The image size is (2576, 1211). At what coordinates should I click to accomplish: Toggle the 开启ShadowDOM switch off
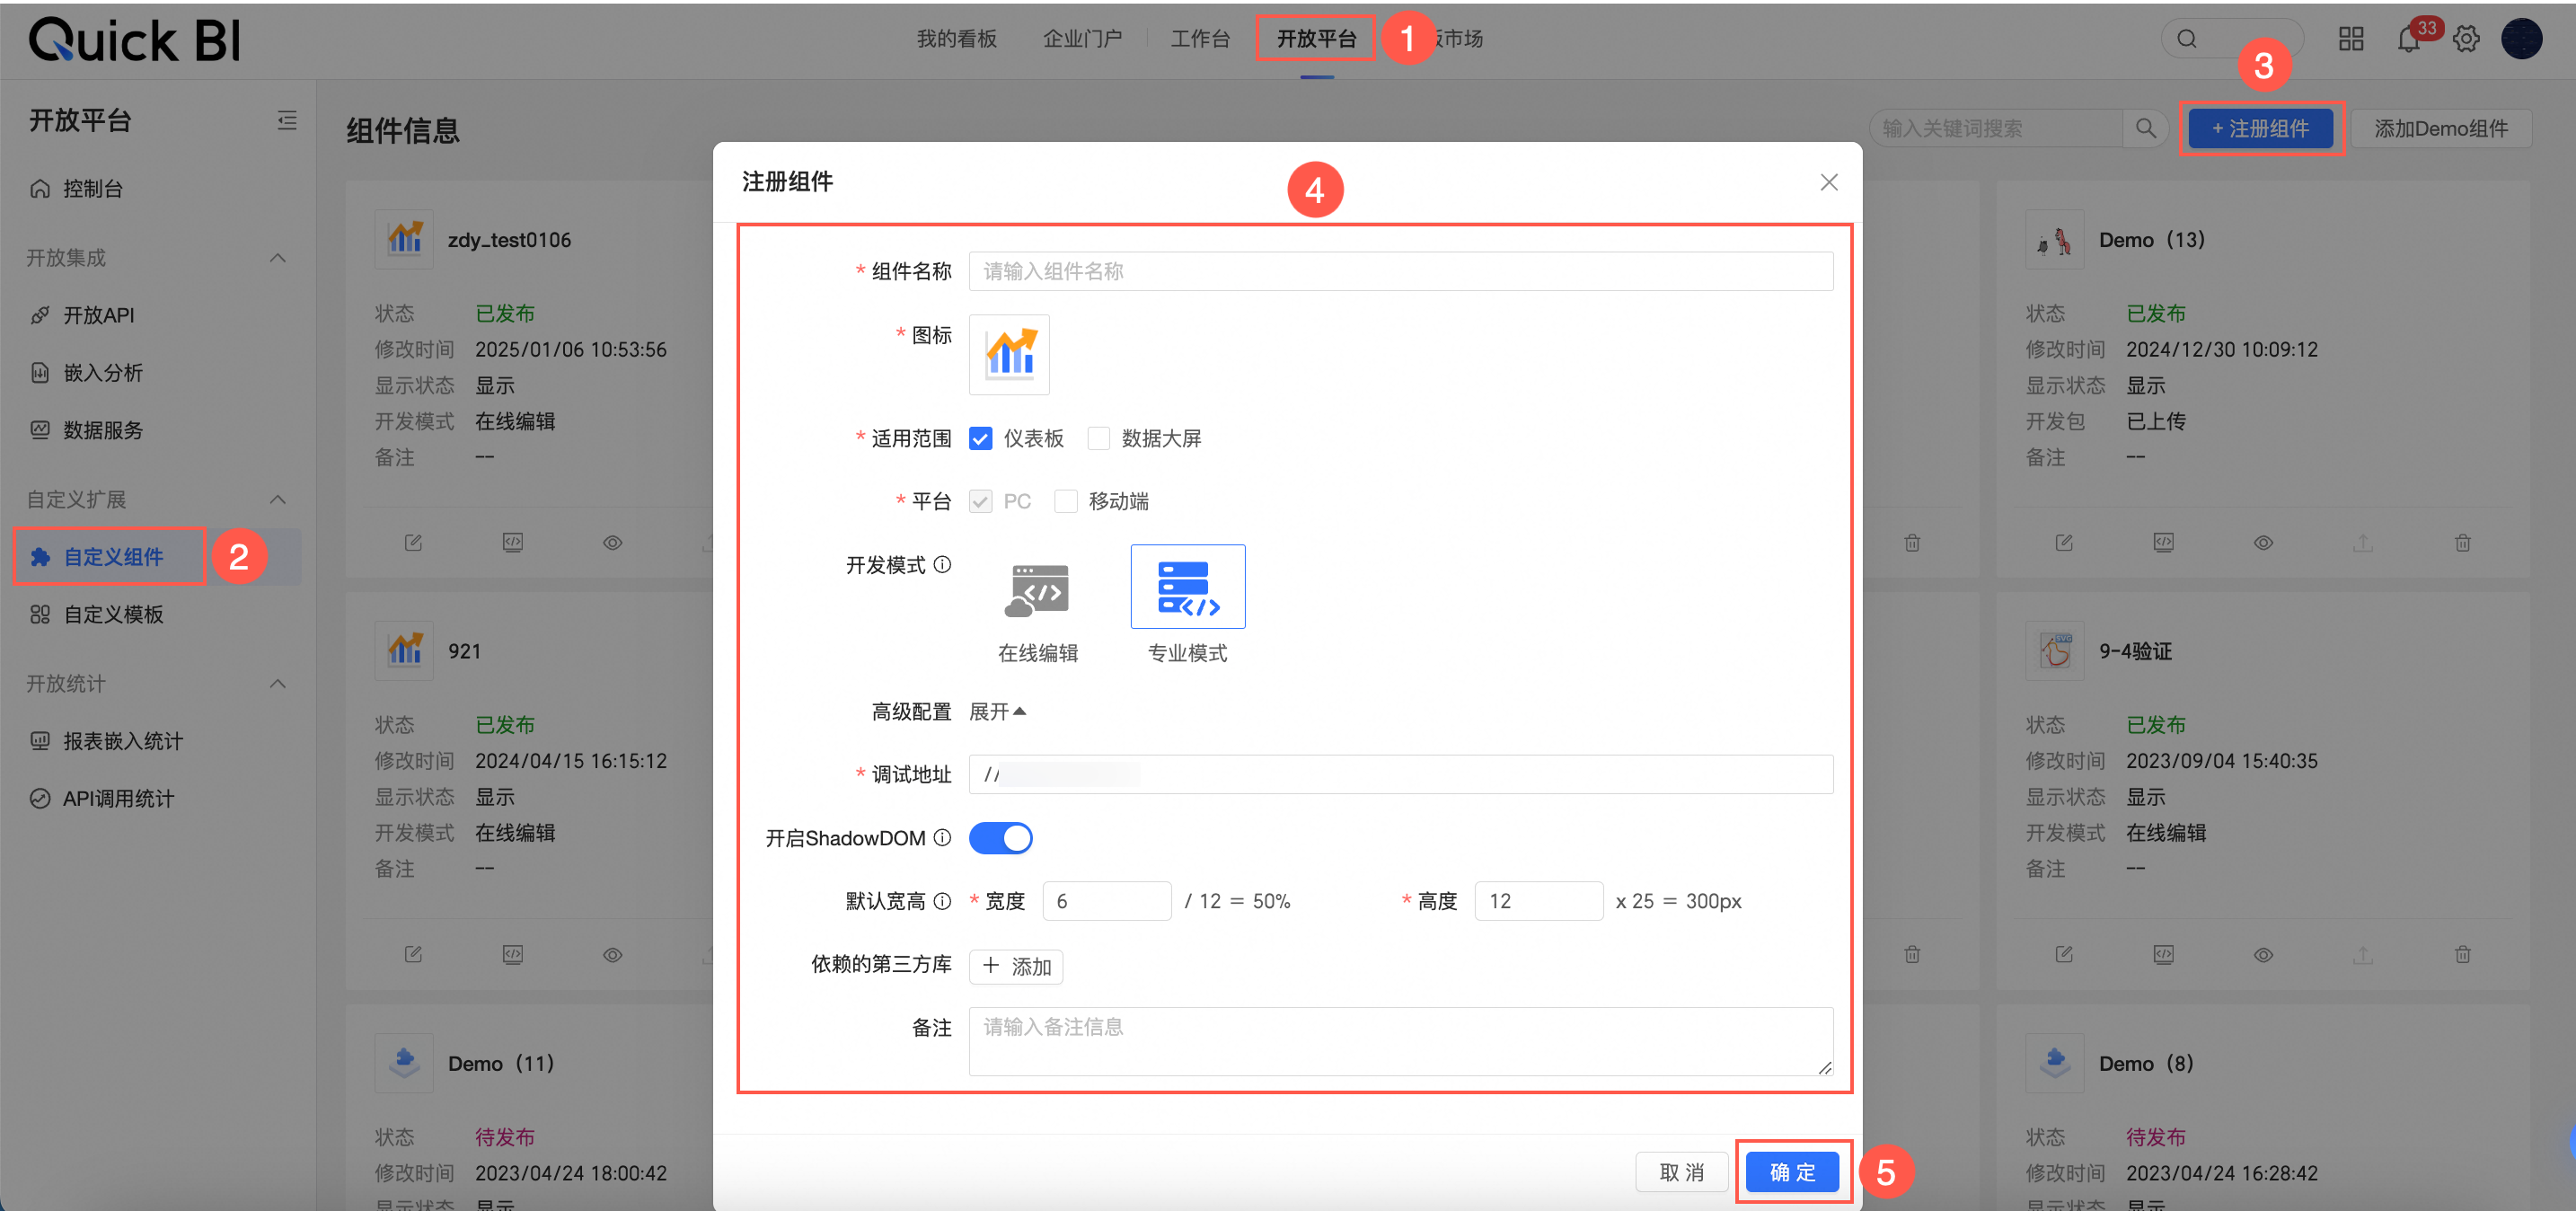tap(1000, 838)
